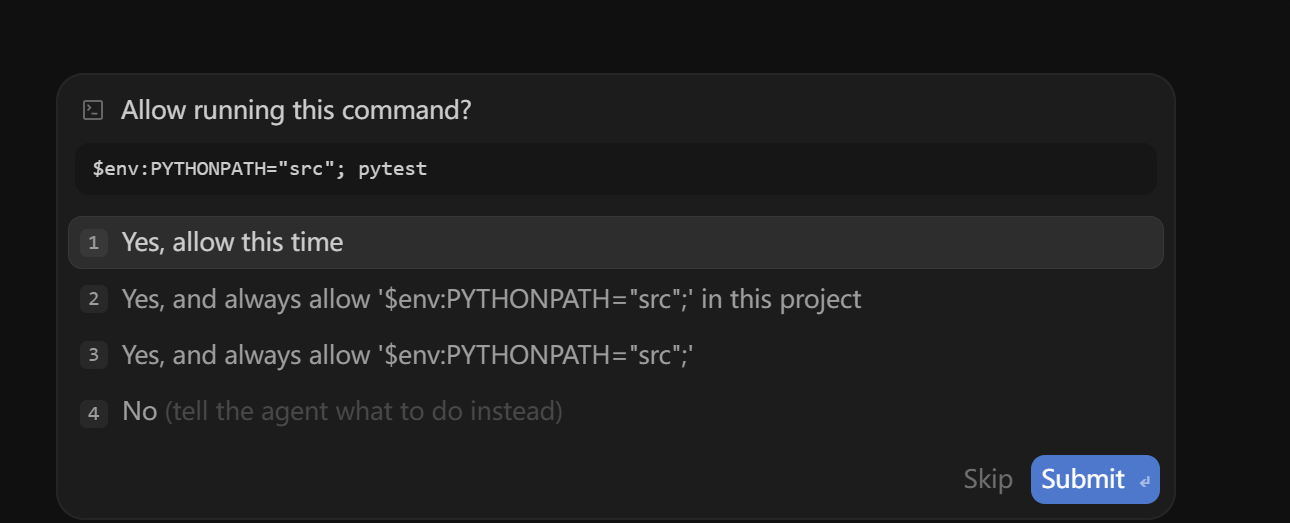1290x523 pixels.
Task: Click the number 2 shortcut badge
Action: [x=94, y=299]
